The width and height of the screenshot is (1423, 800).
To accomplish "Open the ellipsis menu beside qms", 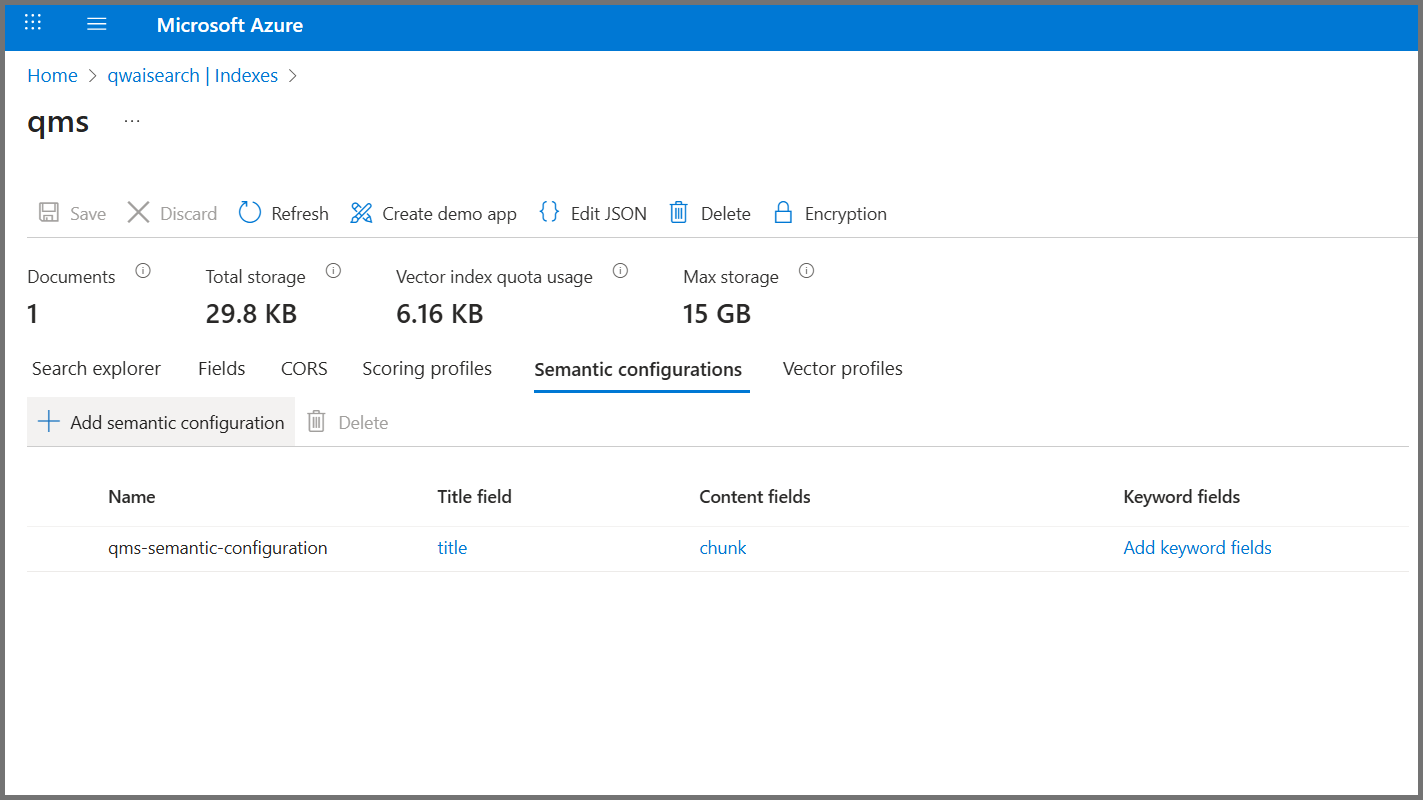I will coord(132,121).
